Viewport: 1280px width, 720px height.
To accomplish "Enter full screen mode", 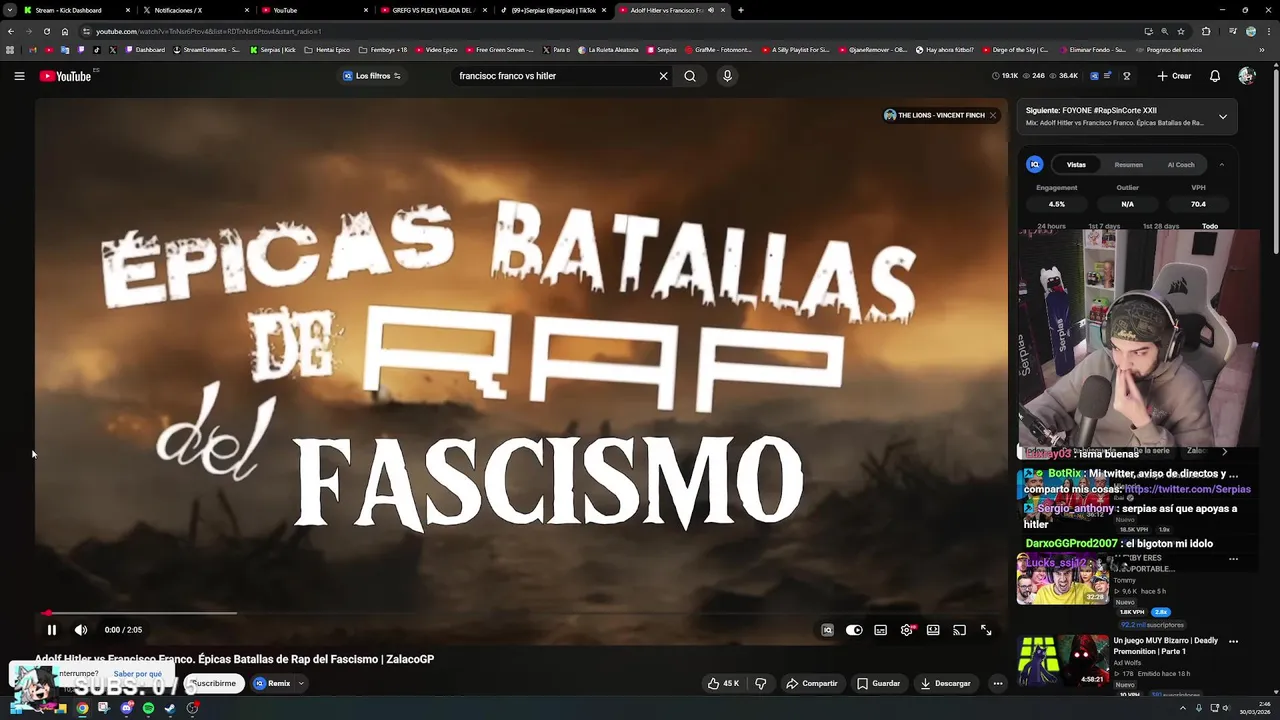I will tap(986, 630).
